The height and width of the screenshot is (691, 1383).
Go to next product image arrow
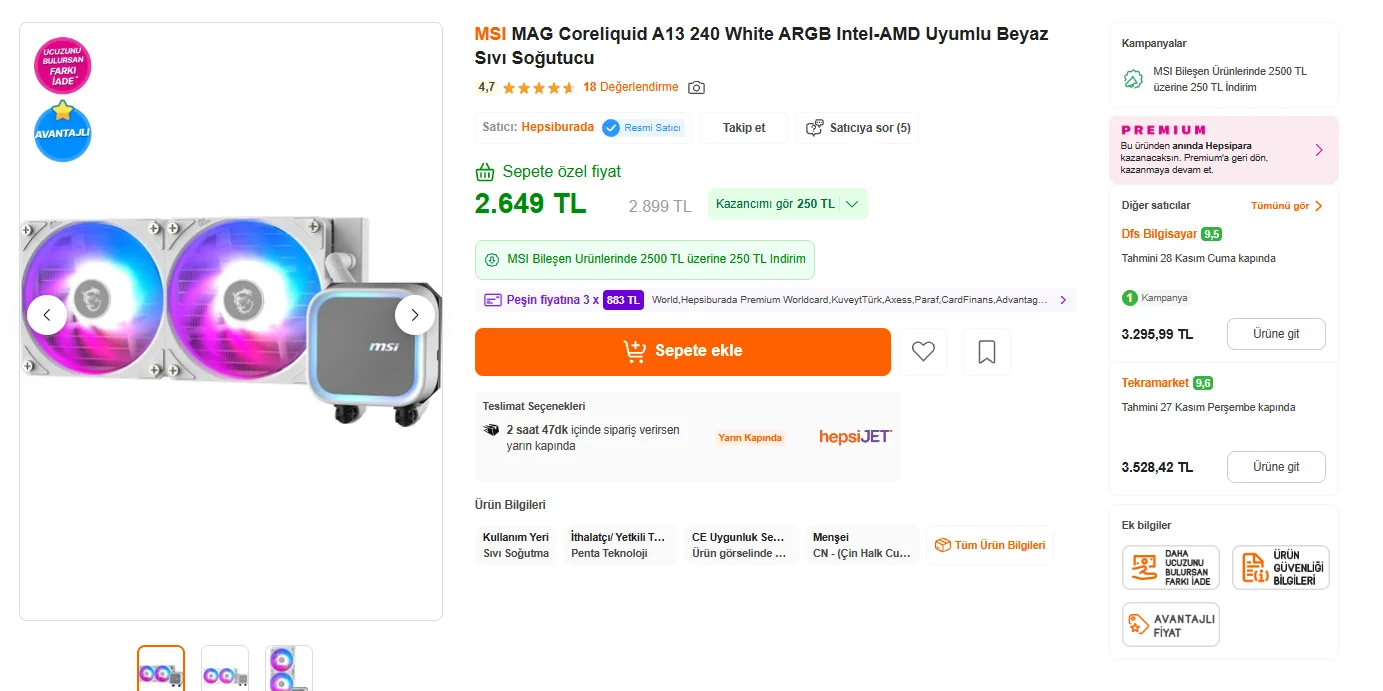point(415,315)
